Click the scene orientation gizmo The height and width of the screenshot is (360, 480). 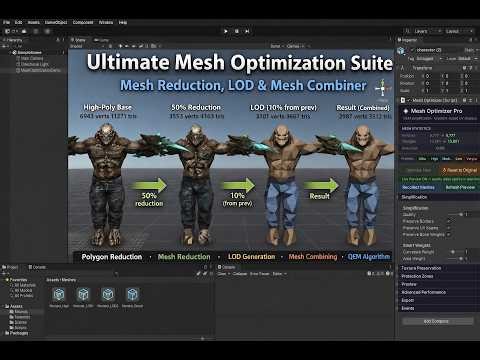pos(382,89)
